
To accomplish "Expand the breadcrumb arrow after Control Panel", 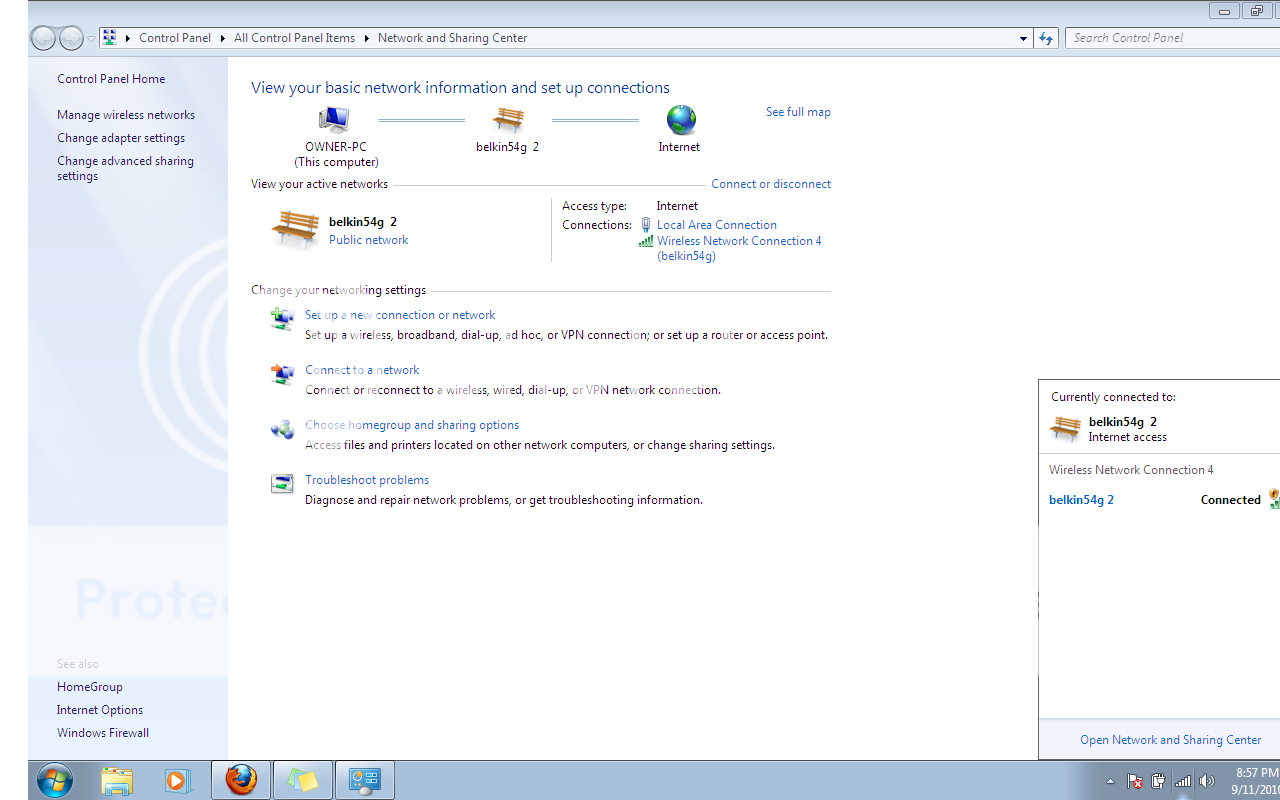I will (223, 38).
